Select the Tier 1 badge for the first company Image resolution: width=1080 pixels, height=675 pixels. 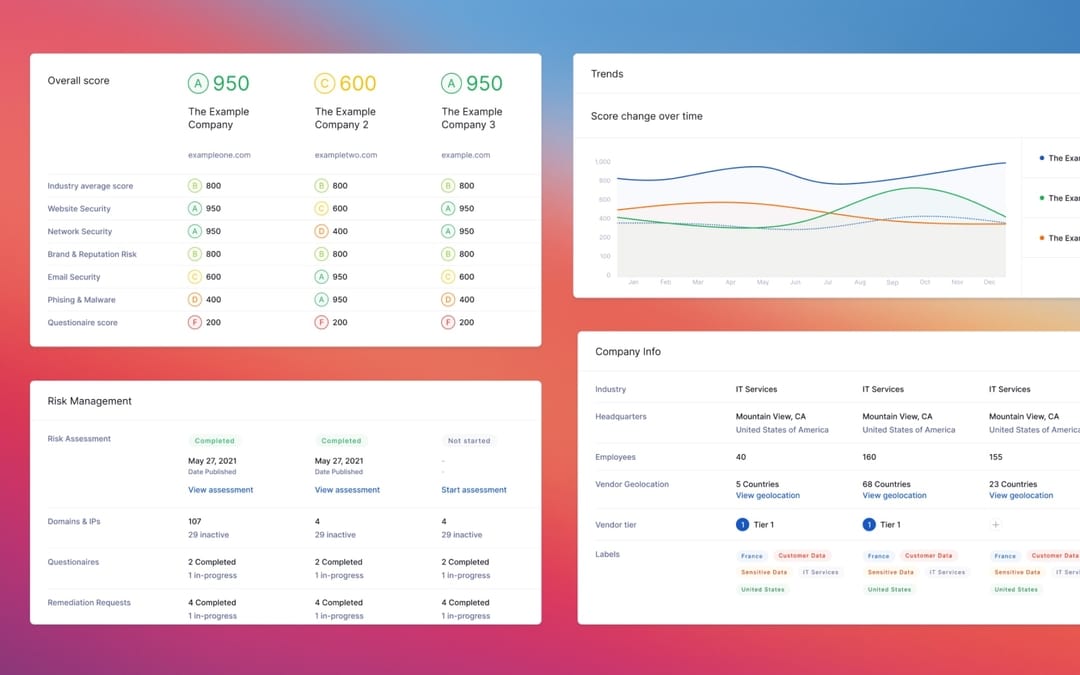741,523
